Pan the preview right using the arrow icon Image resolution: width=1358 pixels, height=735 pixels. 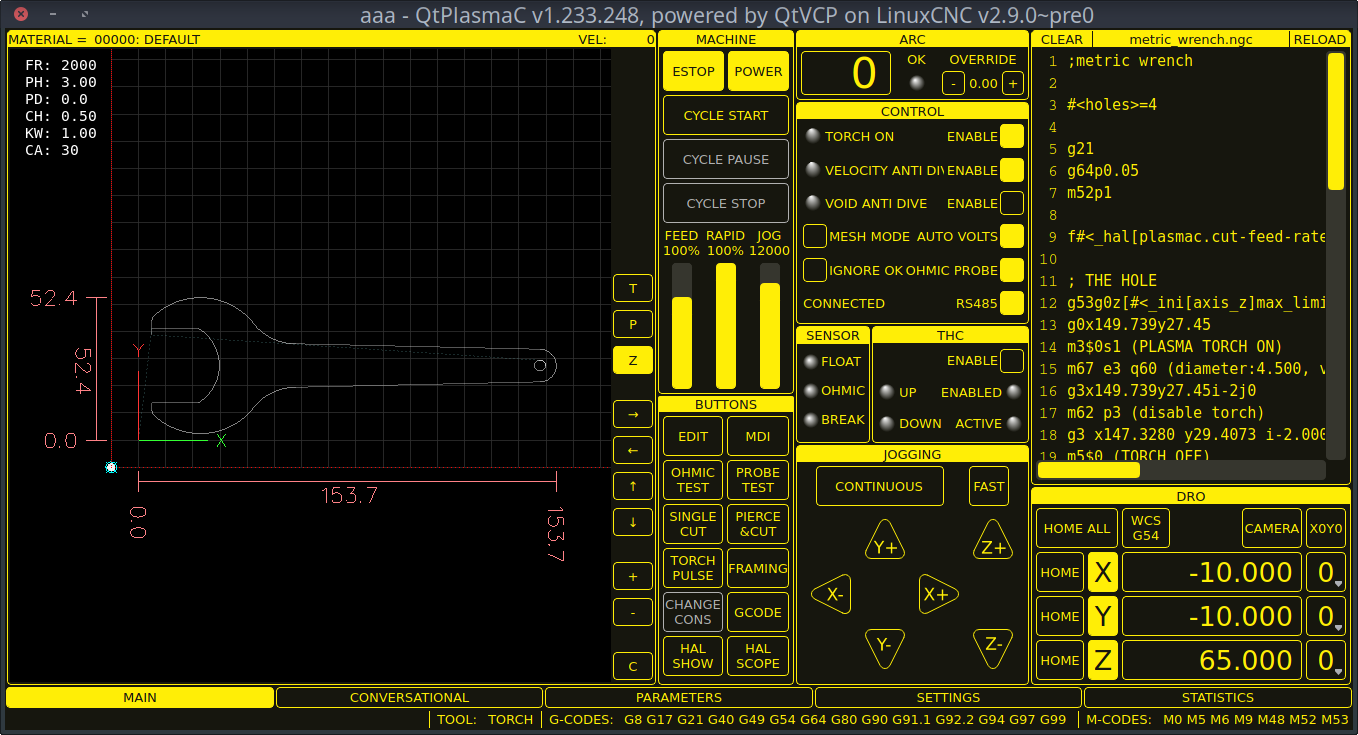click(x=632, y=414)
